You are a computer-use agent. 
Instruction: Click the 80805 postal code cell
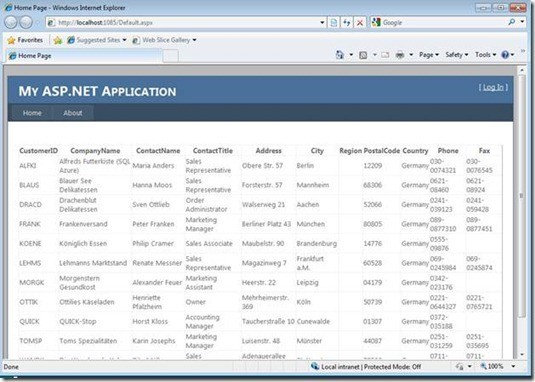[x=373, y=224]
